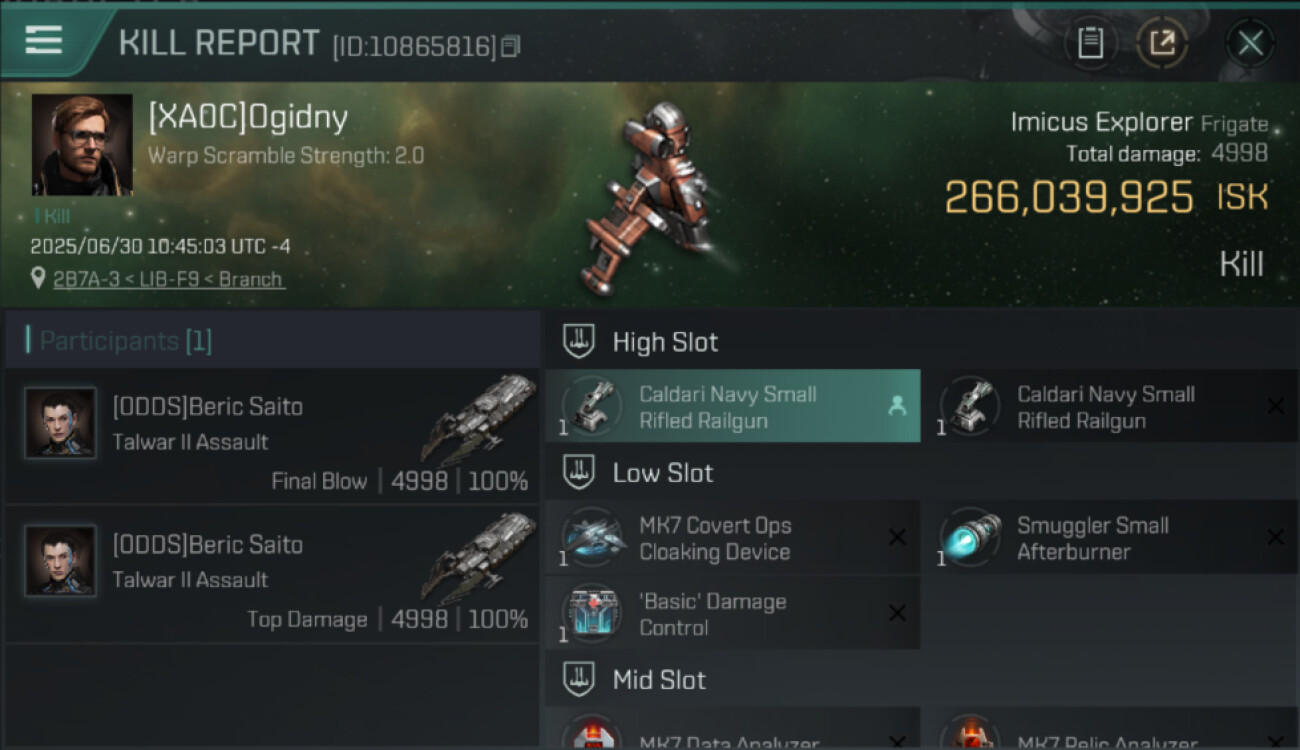Copy the kill report ID icon
This screenshot has height=750, width=1300.
click(x=511, y=46)
